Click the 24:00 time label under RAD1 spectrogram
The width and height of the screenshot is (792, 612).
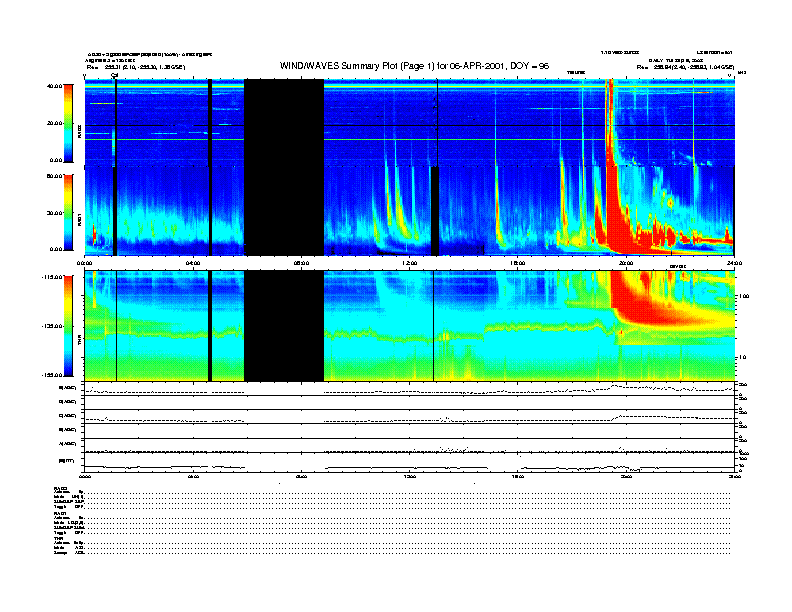(734, 263)
